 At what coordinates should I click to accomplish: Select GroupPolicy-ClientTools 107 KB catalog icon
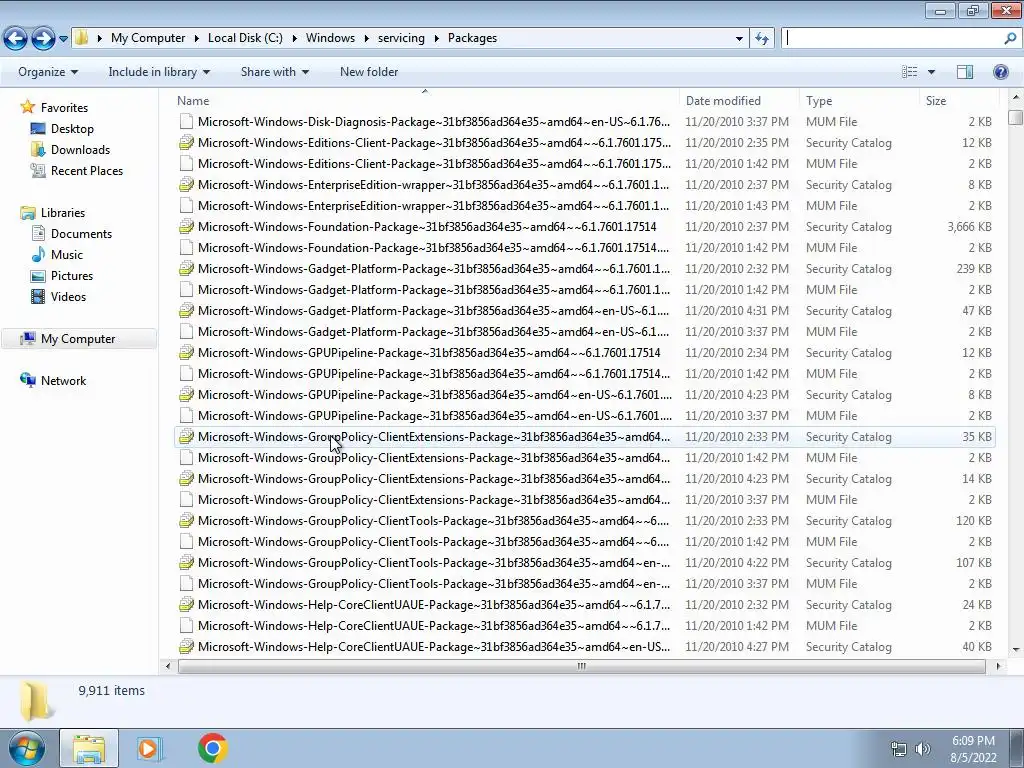tap(186, 563)
